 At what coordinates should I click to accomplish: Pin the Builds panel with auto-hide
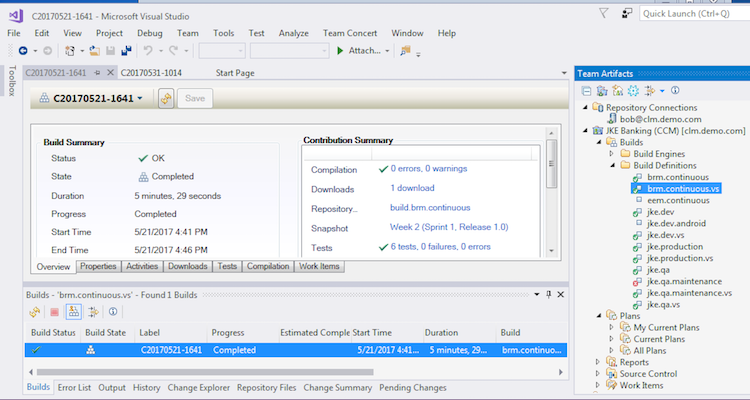(x=549, y=295)
